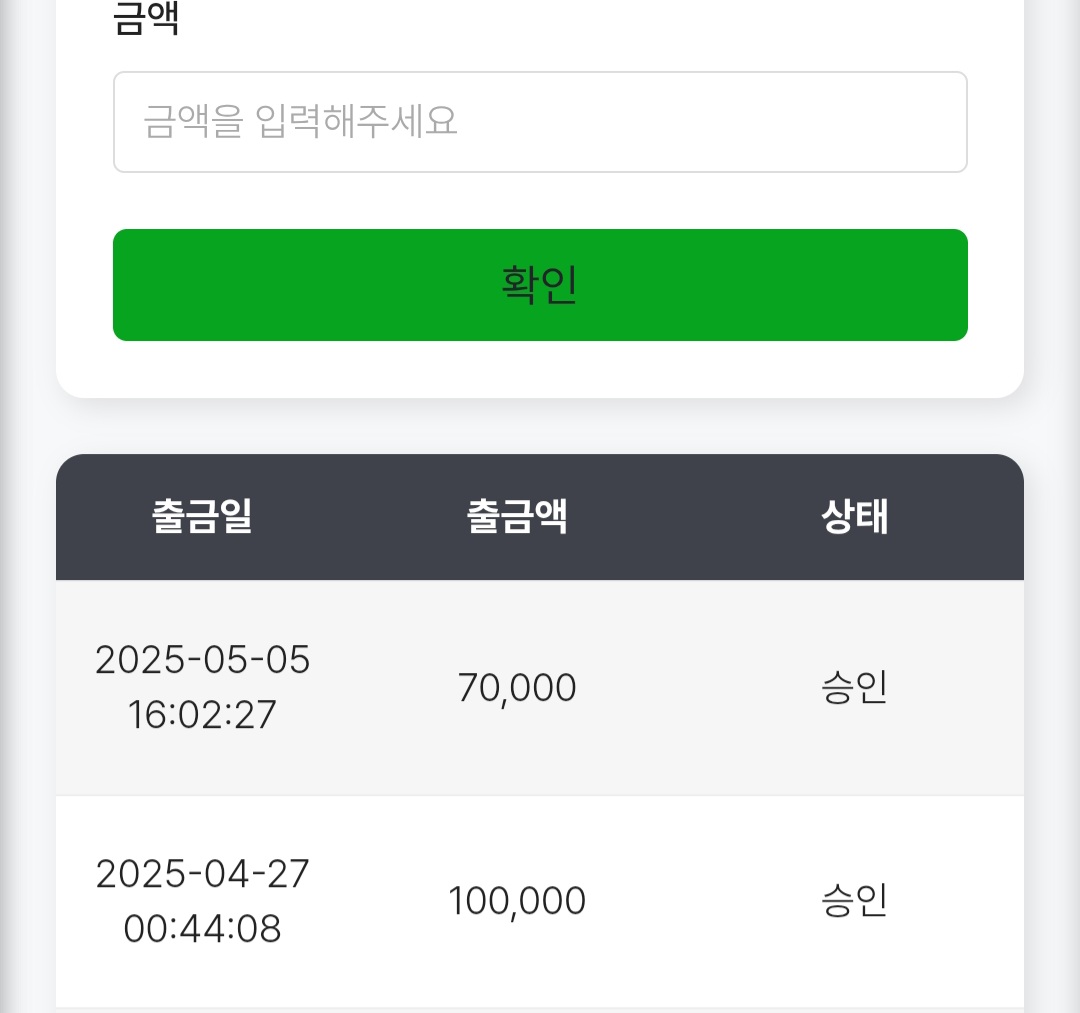Click the 상태 column header
1080x1013 pixels.
tap(855, 517)
